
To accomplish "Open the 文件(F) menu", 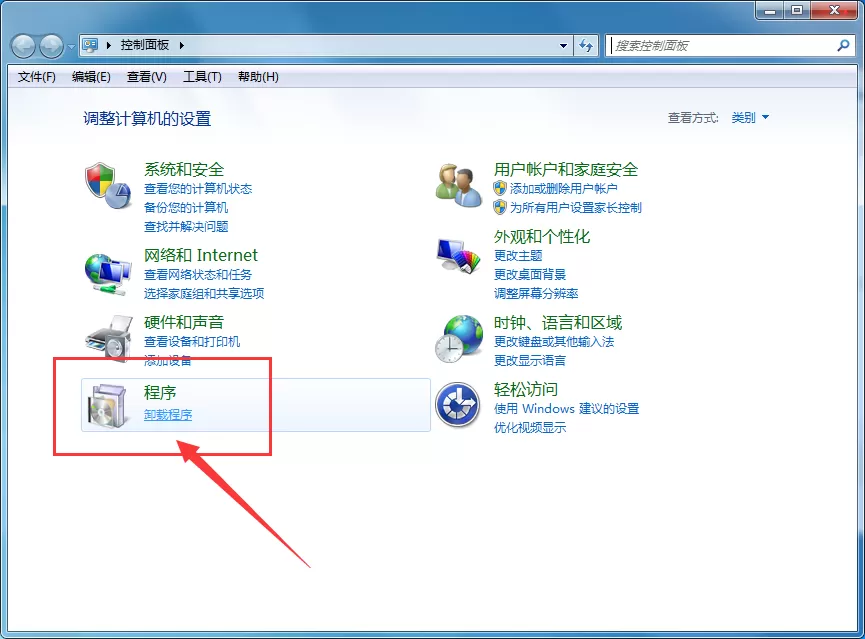I will point(36,77).
